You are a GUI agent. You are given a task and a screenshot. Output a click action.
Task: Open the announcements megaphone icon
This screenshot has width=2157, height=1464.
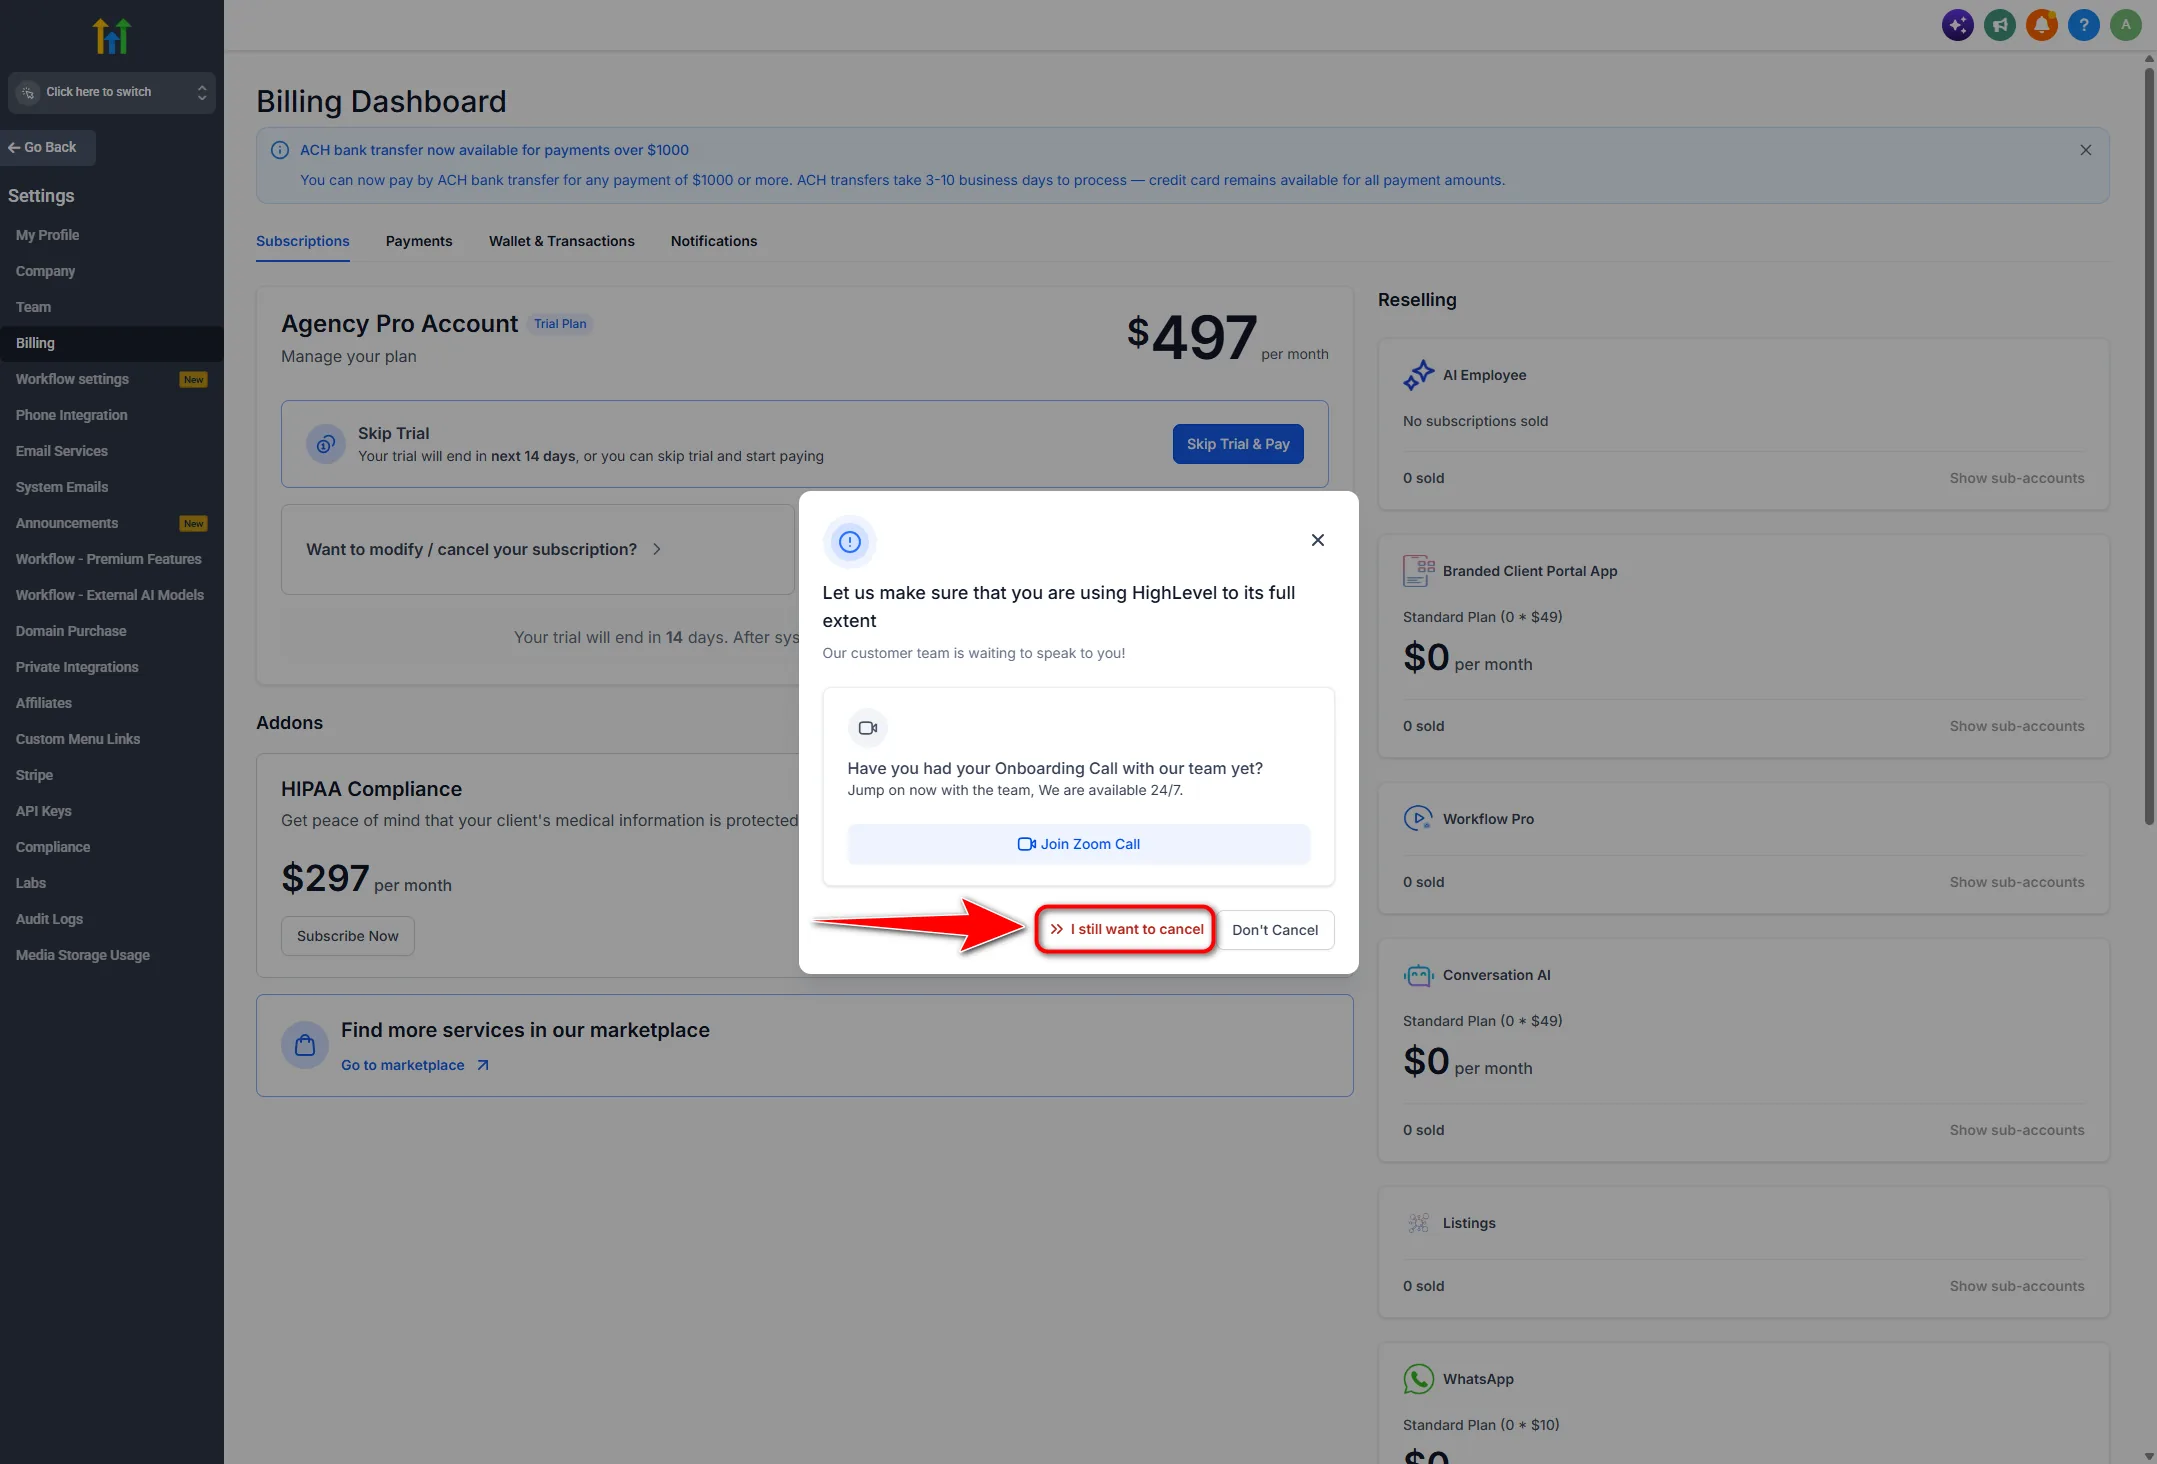click(1999, 25)
